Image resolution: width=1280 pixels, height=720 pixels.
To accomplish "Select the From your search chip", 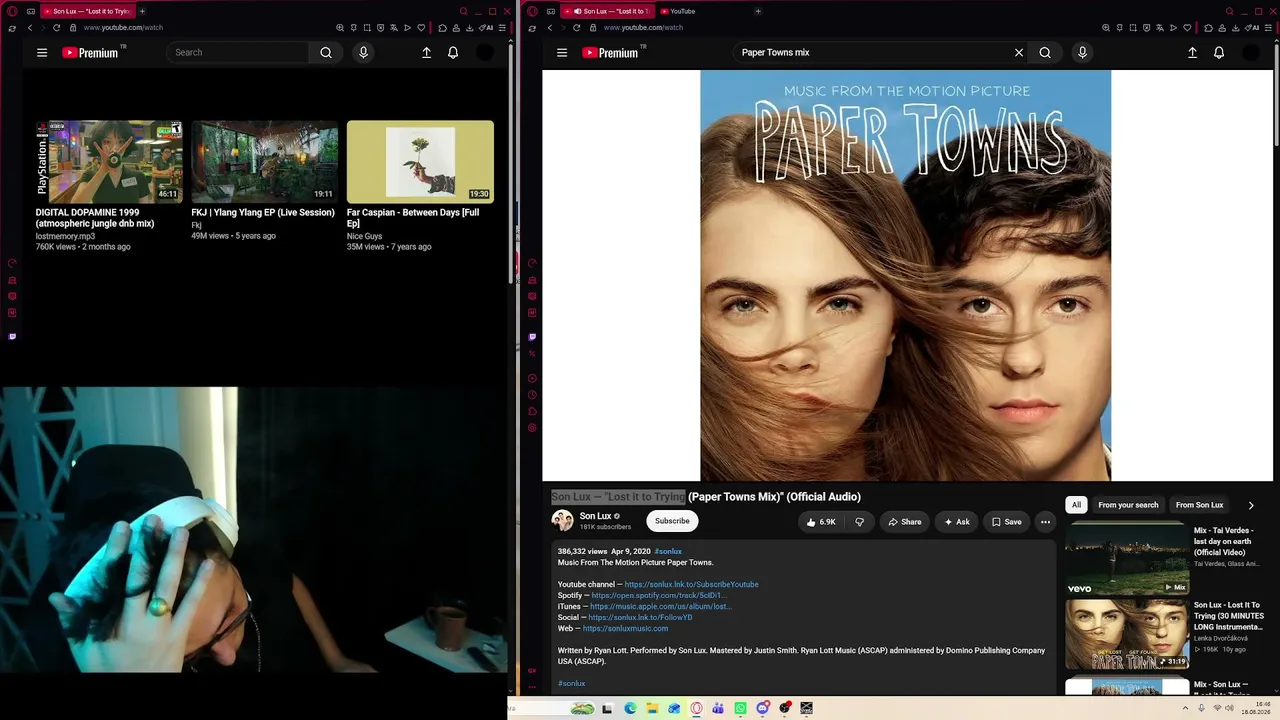I will [x=1128, y=505].
